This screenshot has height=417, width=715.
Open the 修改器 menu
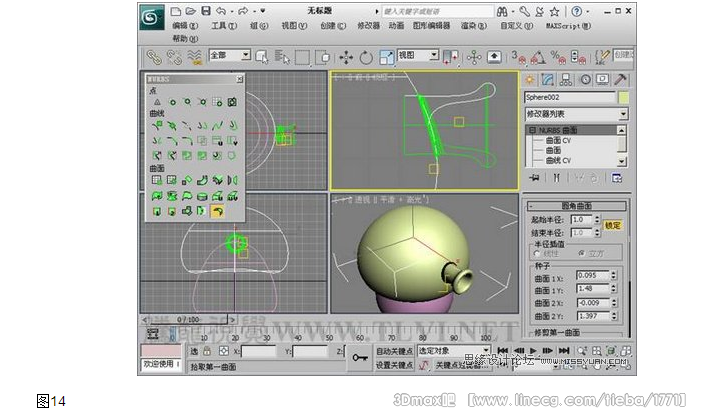click(368, 26)
